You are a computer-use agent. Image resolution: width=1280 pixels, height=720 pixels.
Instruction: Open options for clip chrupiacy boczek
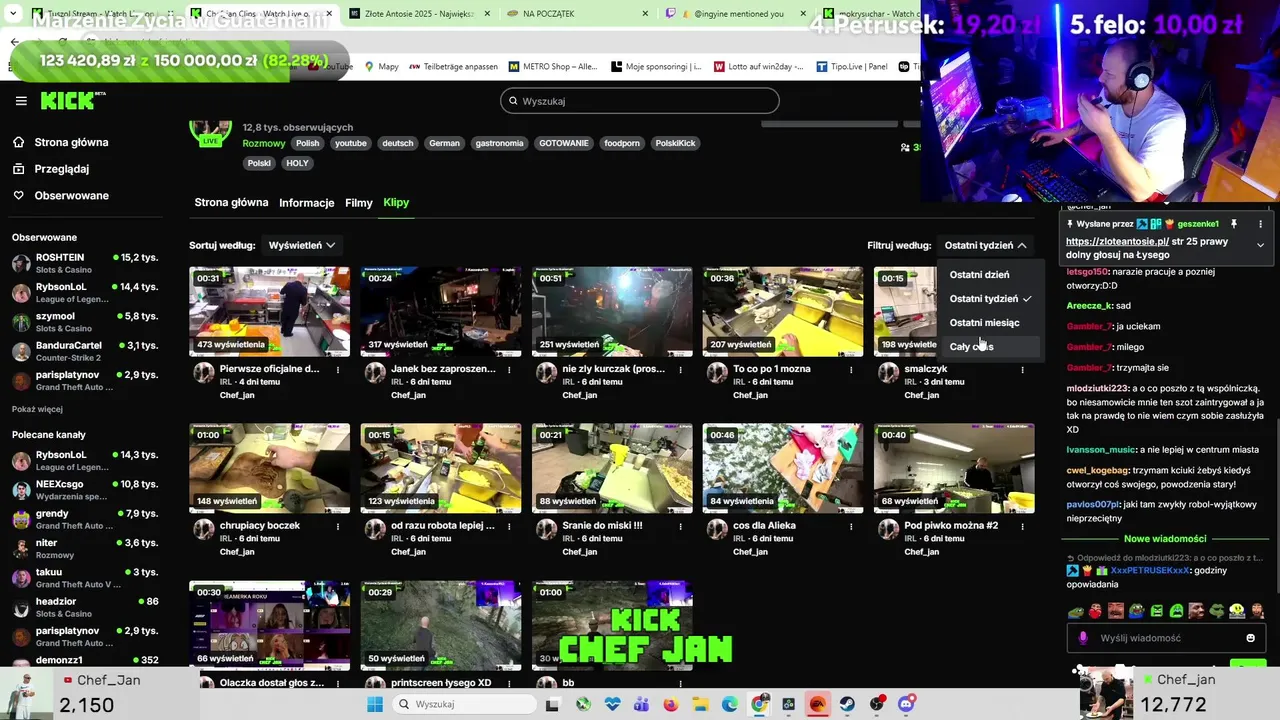pos(338,526)
